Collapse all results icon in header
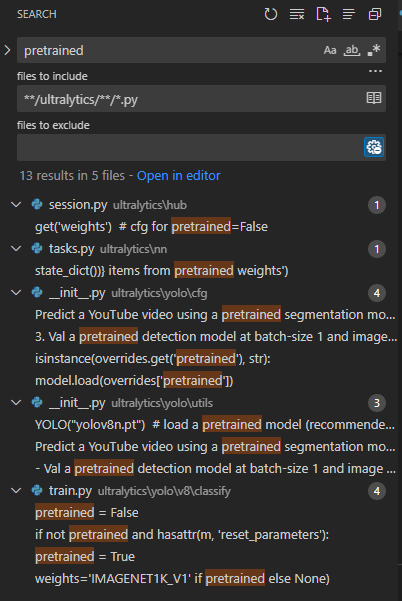Image resolution: width=402 pixels, height=601 pixels. (x=375, y=14)
